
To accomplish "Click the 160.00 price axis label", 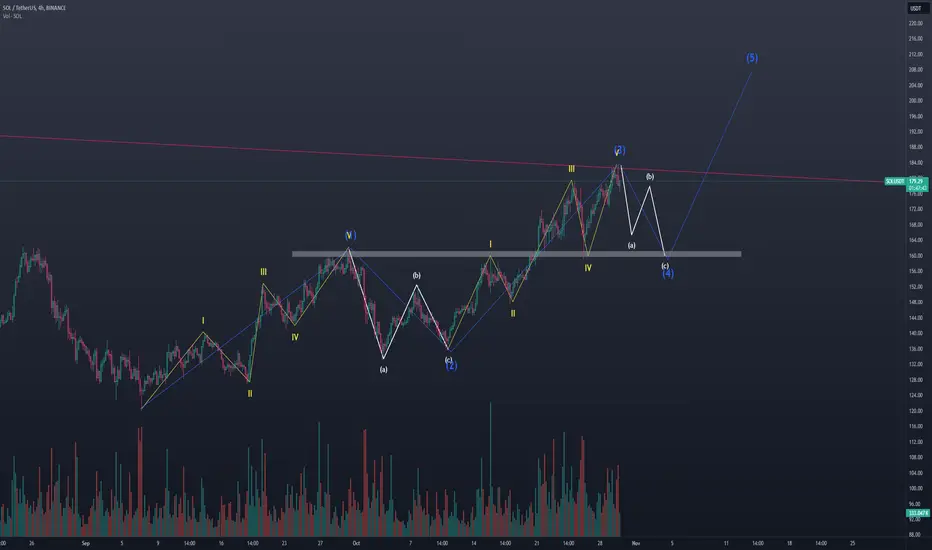I will (x=915, y=256).
